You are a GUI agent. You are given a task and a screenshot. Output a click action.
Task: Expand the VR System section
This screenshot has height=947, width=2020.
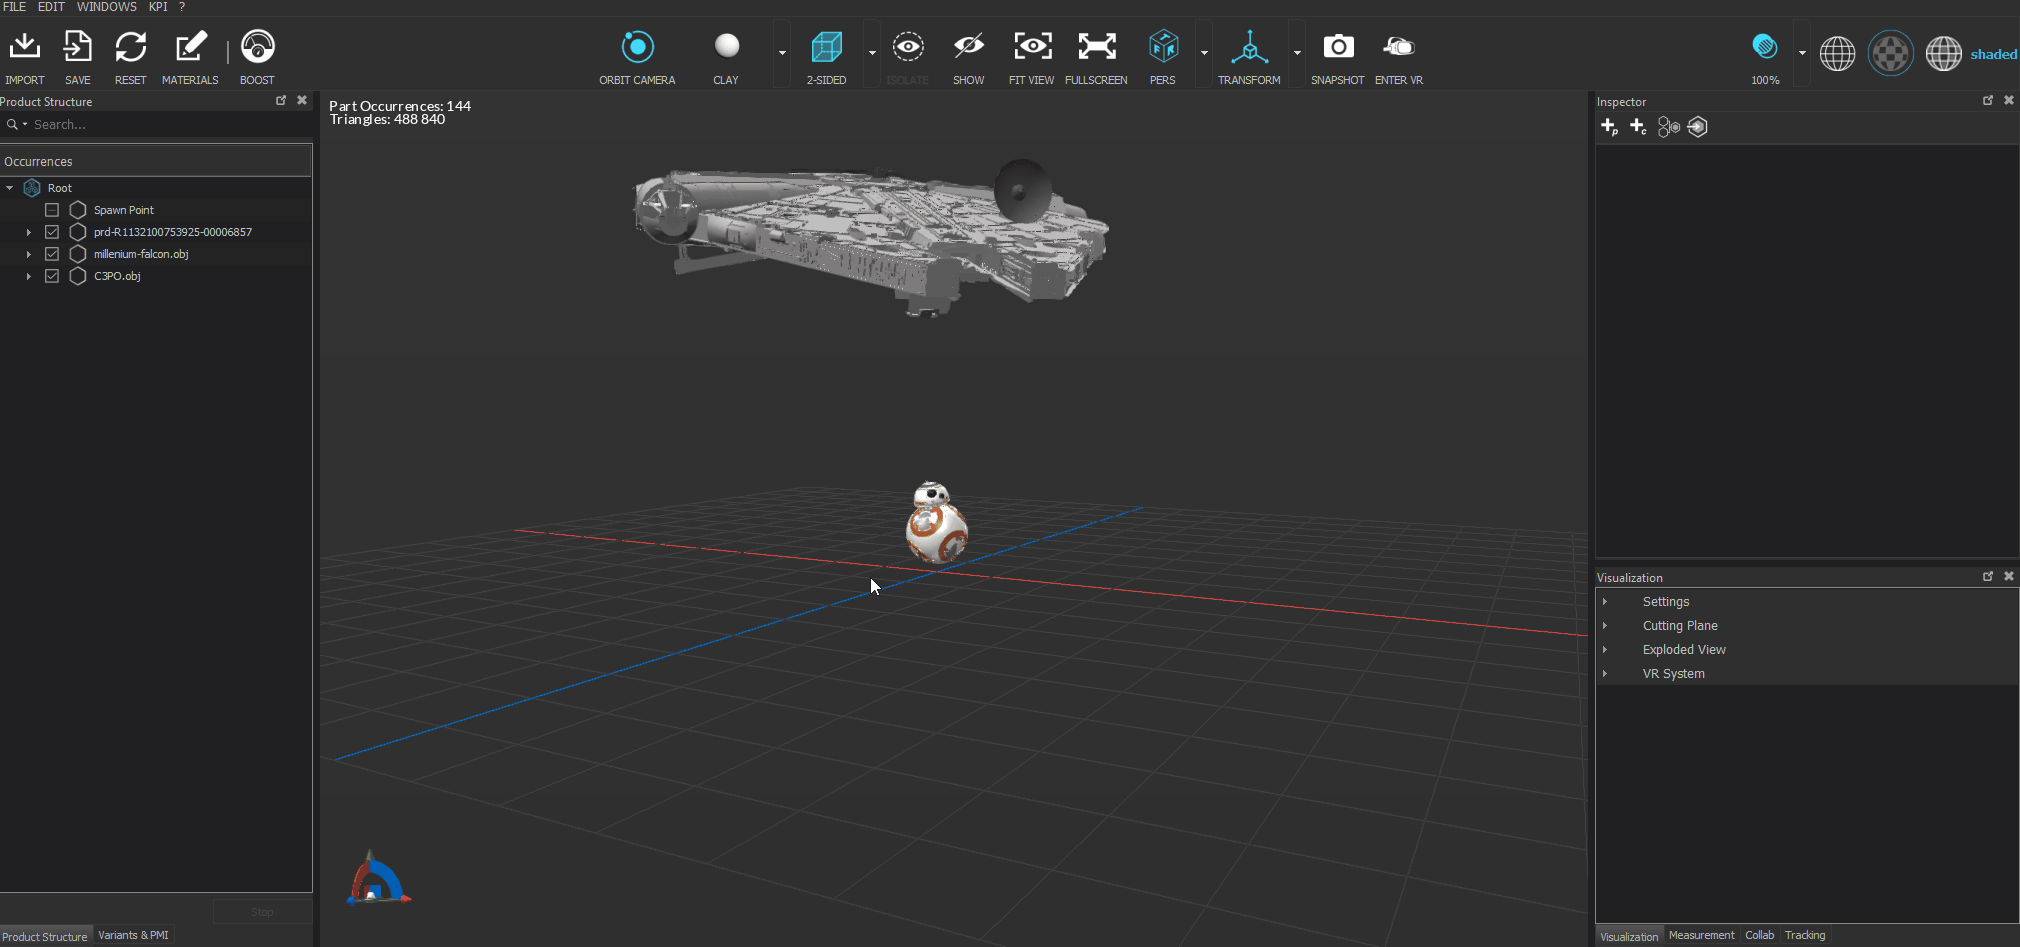(1605, 674)
